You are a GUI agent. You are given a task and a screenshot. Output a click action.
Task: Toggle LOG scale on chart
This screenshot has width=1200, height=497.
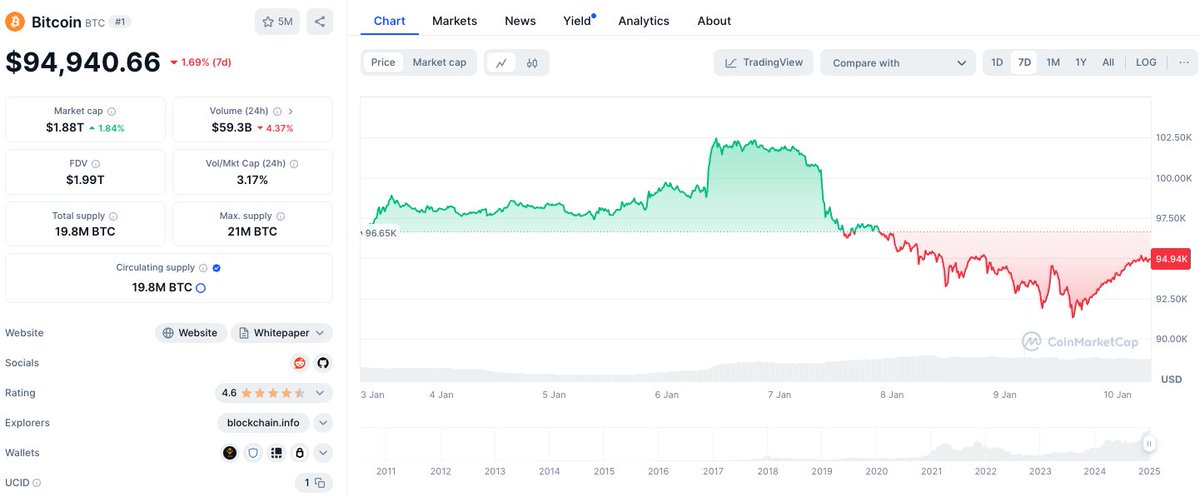point(1146,62)
